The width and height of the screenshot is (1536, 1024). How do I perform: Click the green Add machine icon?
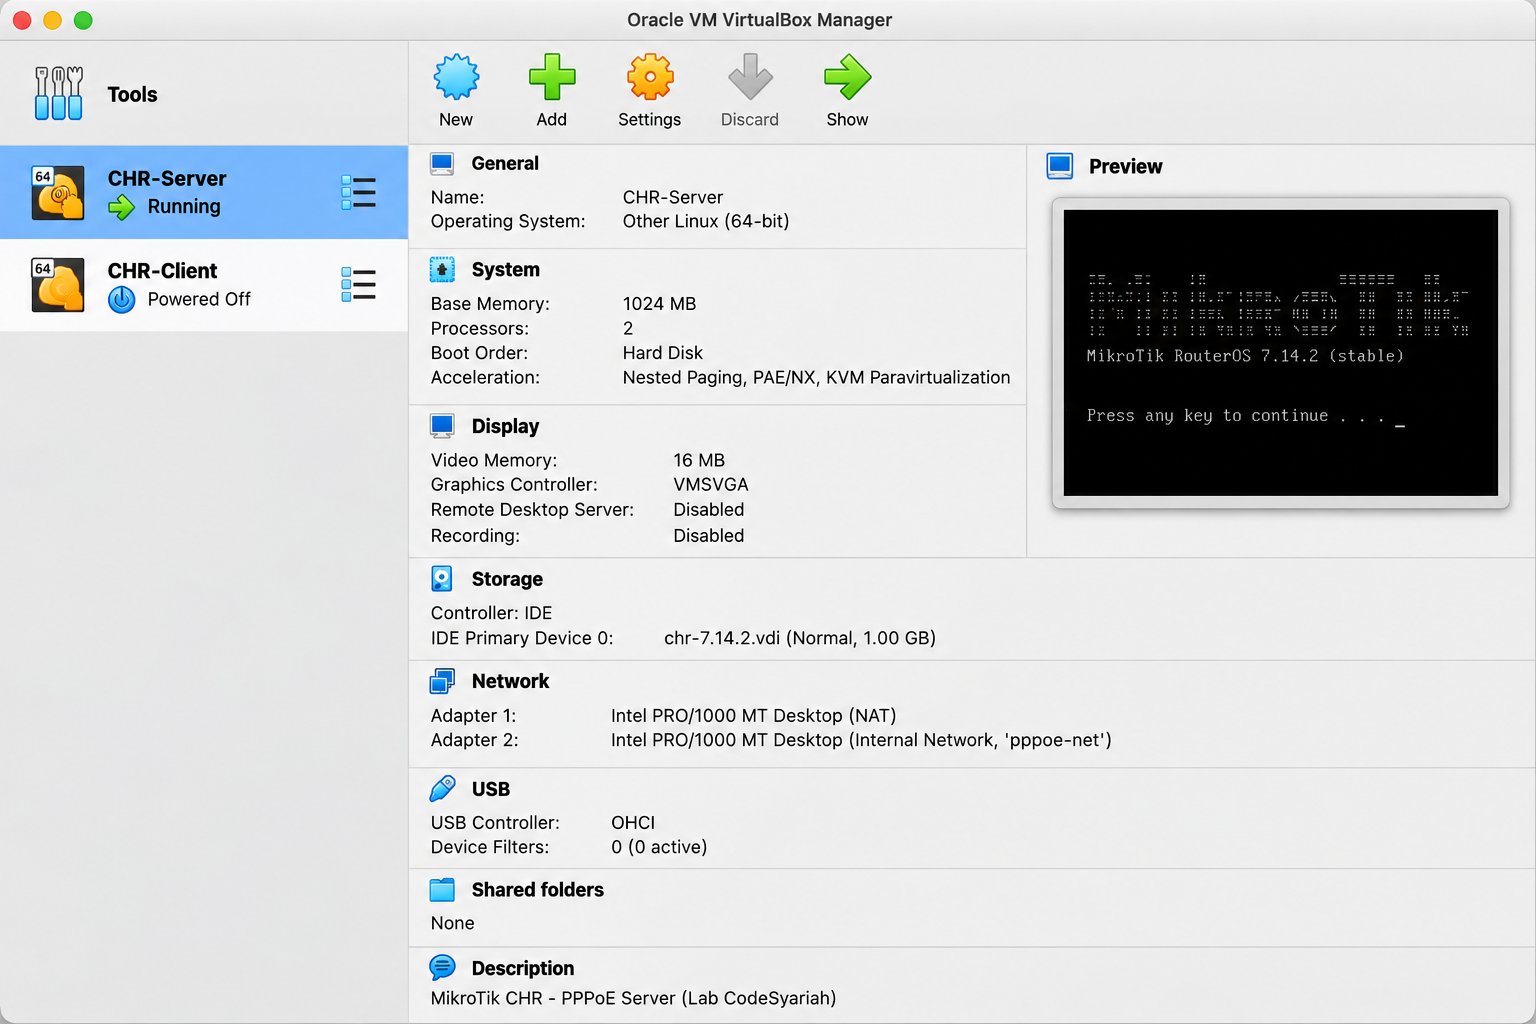click(552, 77)
